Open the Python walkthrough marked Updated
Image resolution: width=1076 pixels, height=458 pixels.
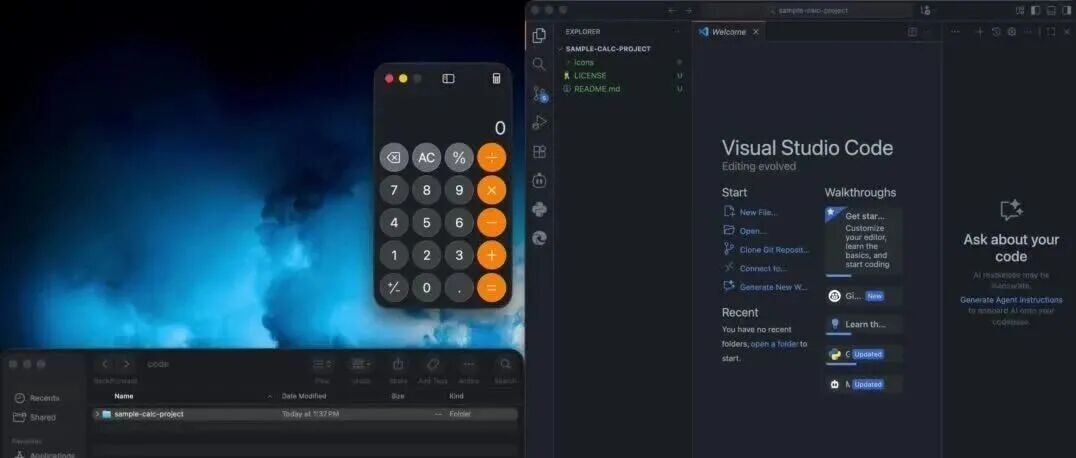[x=863, y=354]
